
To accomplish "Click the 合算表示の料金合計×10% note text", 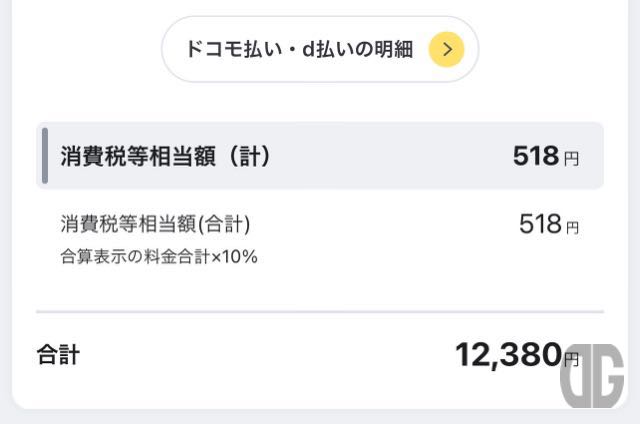I will 159,257.
